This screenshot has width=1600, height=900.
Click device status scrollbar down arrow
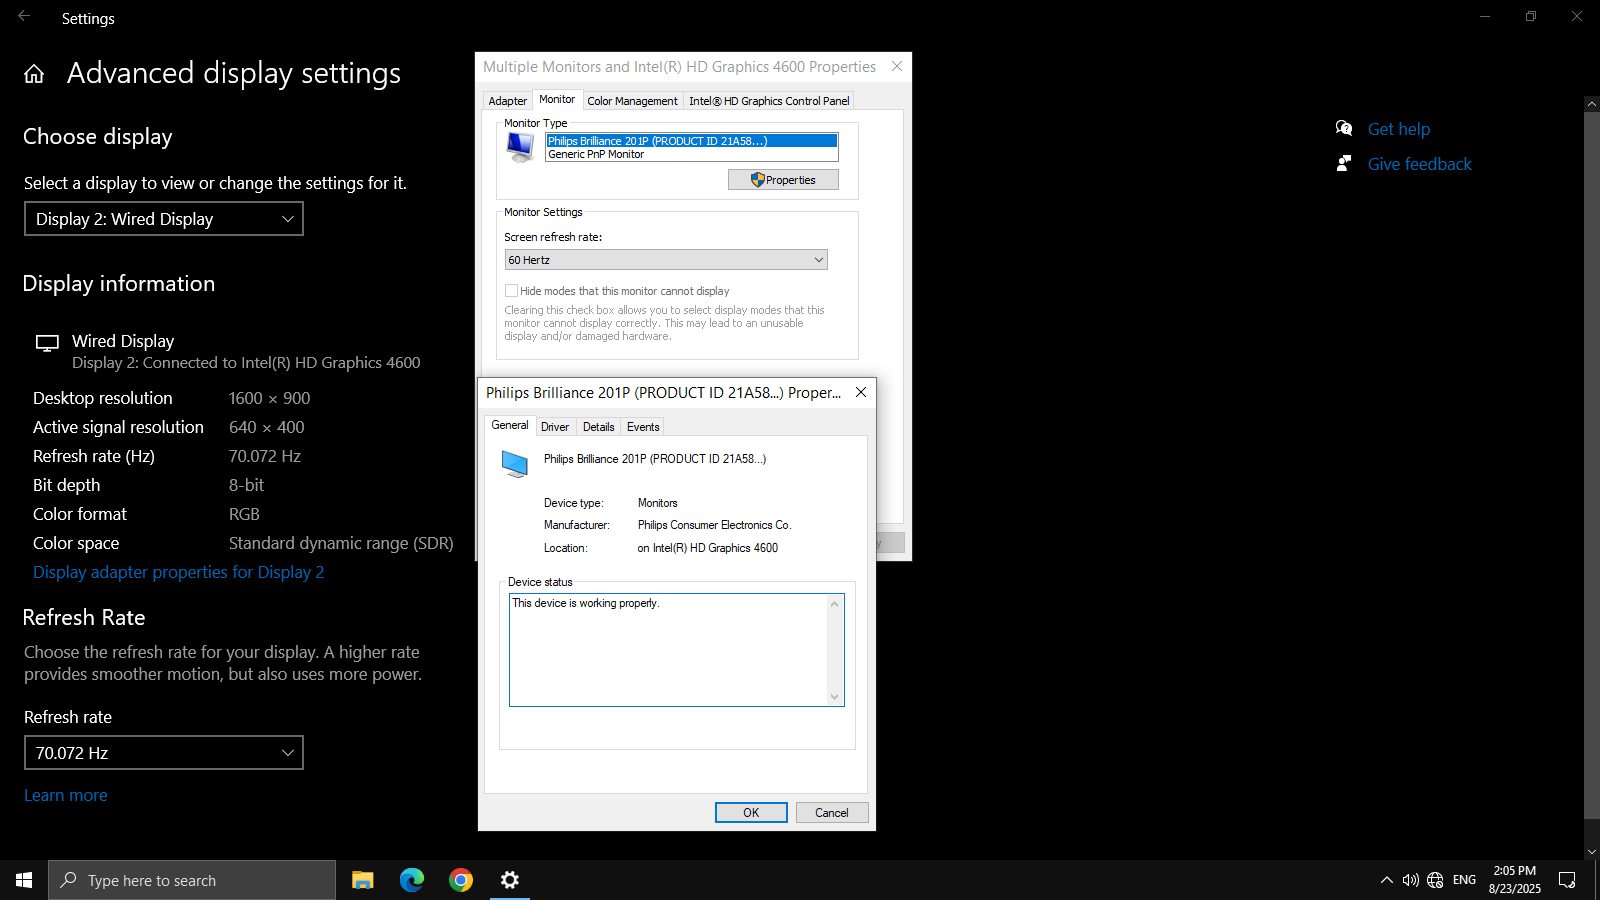[x=835, y=697]
